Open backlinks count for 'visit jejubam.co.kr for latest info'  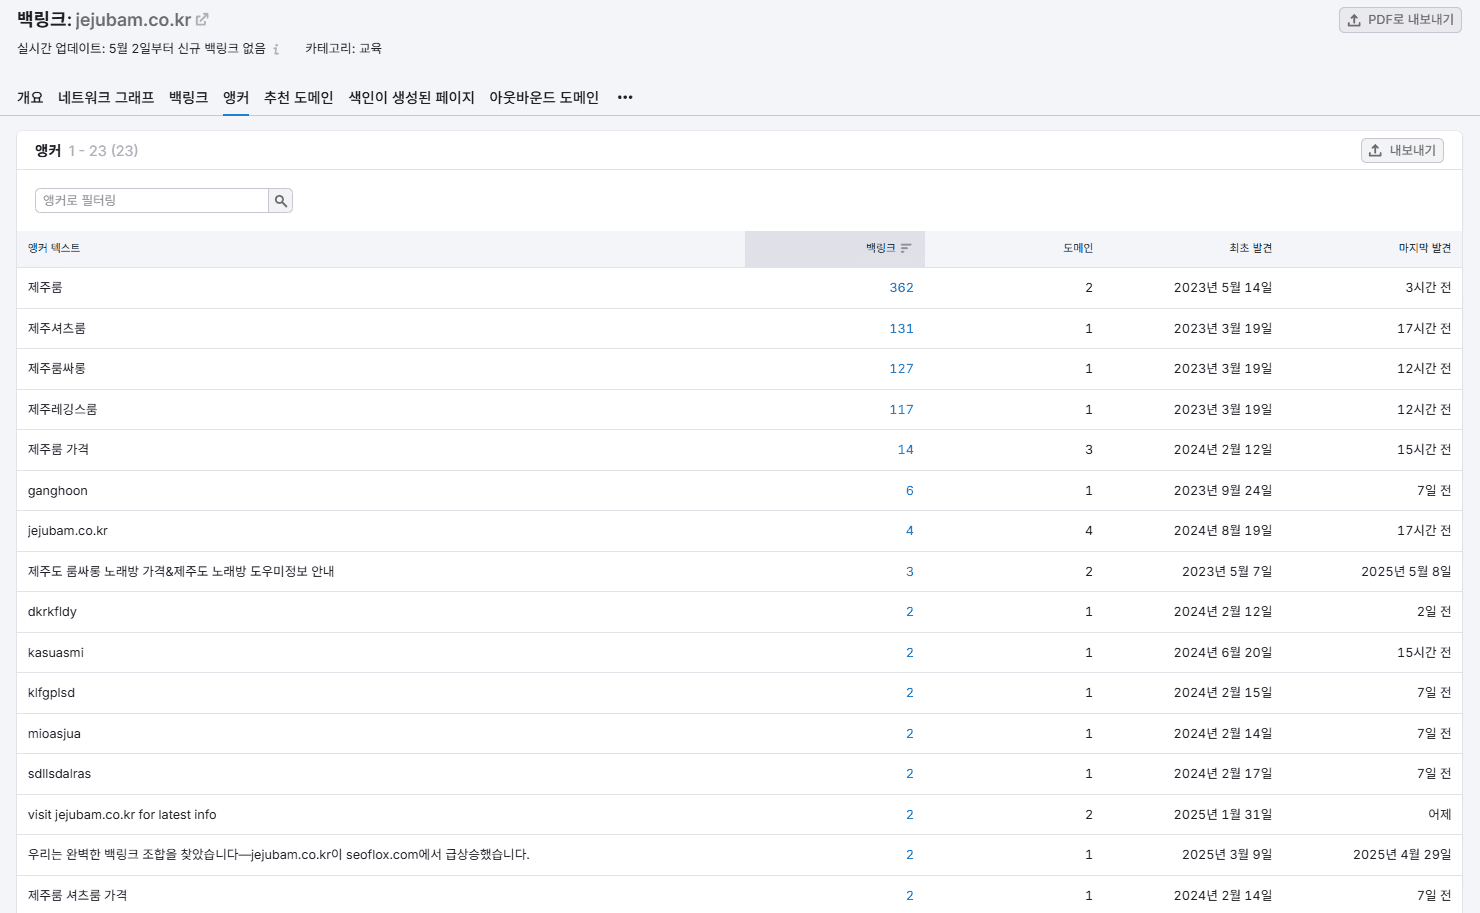point(910,815)
